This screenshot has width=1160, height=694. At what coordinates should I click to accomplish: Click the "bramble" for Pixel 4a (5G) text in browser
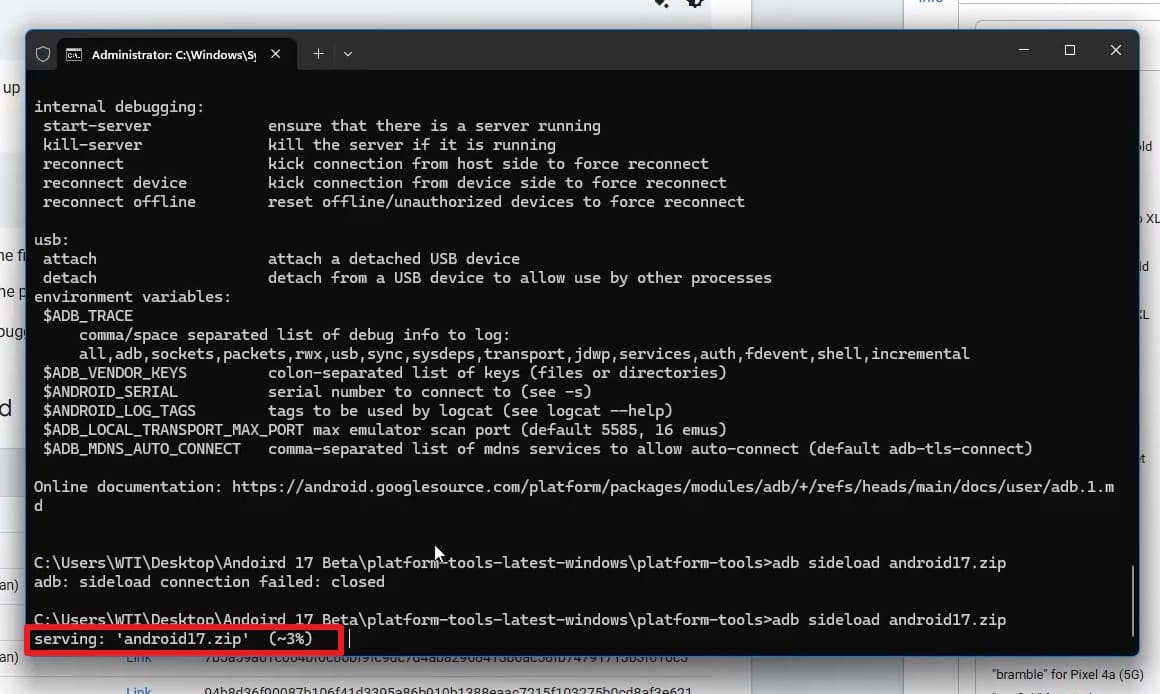pyautogui.click(x=1067, y=675)
